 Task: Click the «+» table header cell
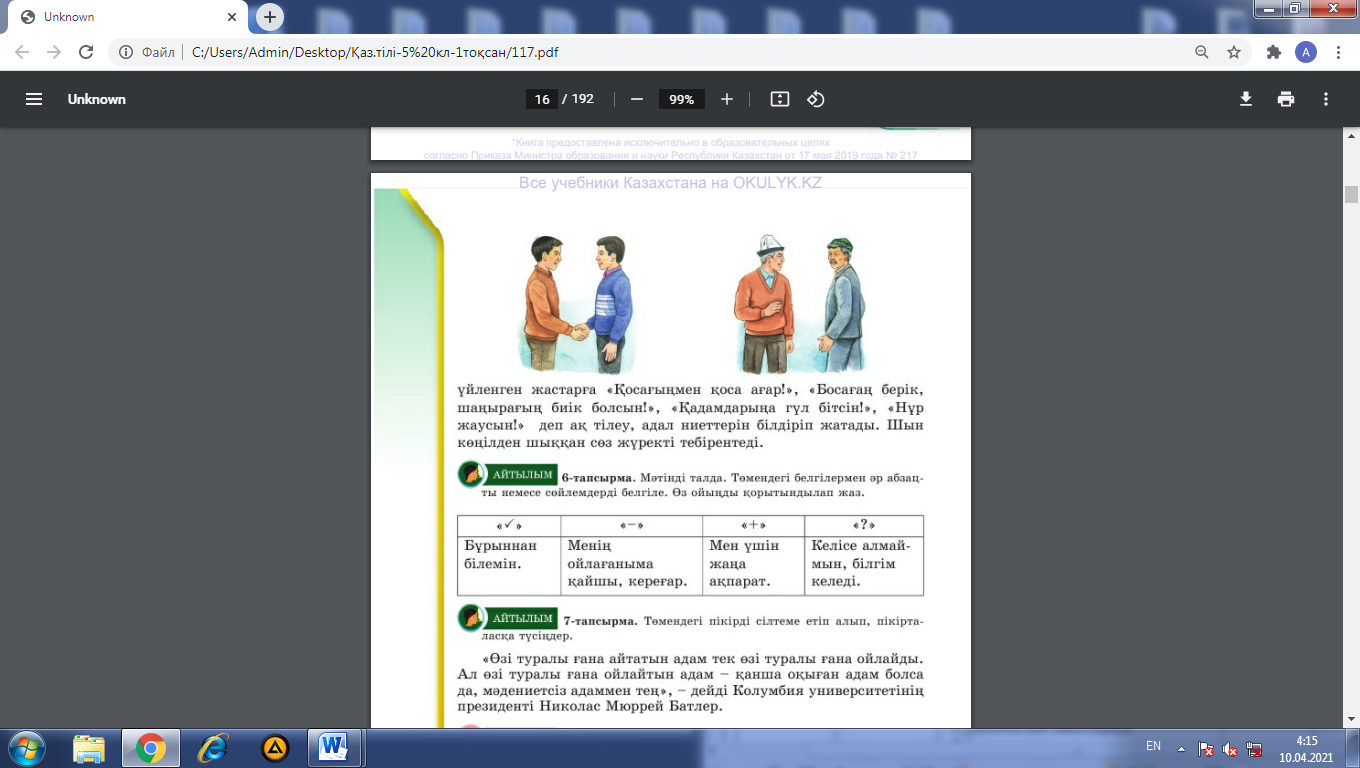pyautogui.click(x=754, y=526)
